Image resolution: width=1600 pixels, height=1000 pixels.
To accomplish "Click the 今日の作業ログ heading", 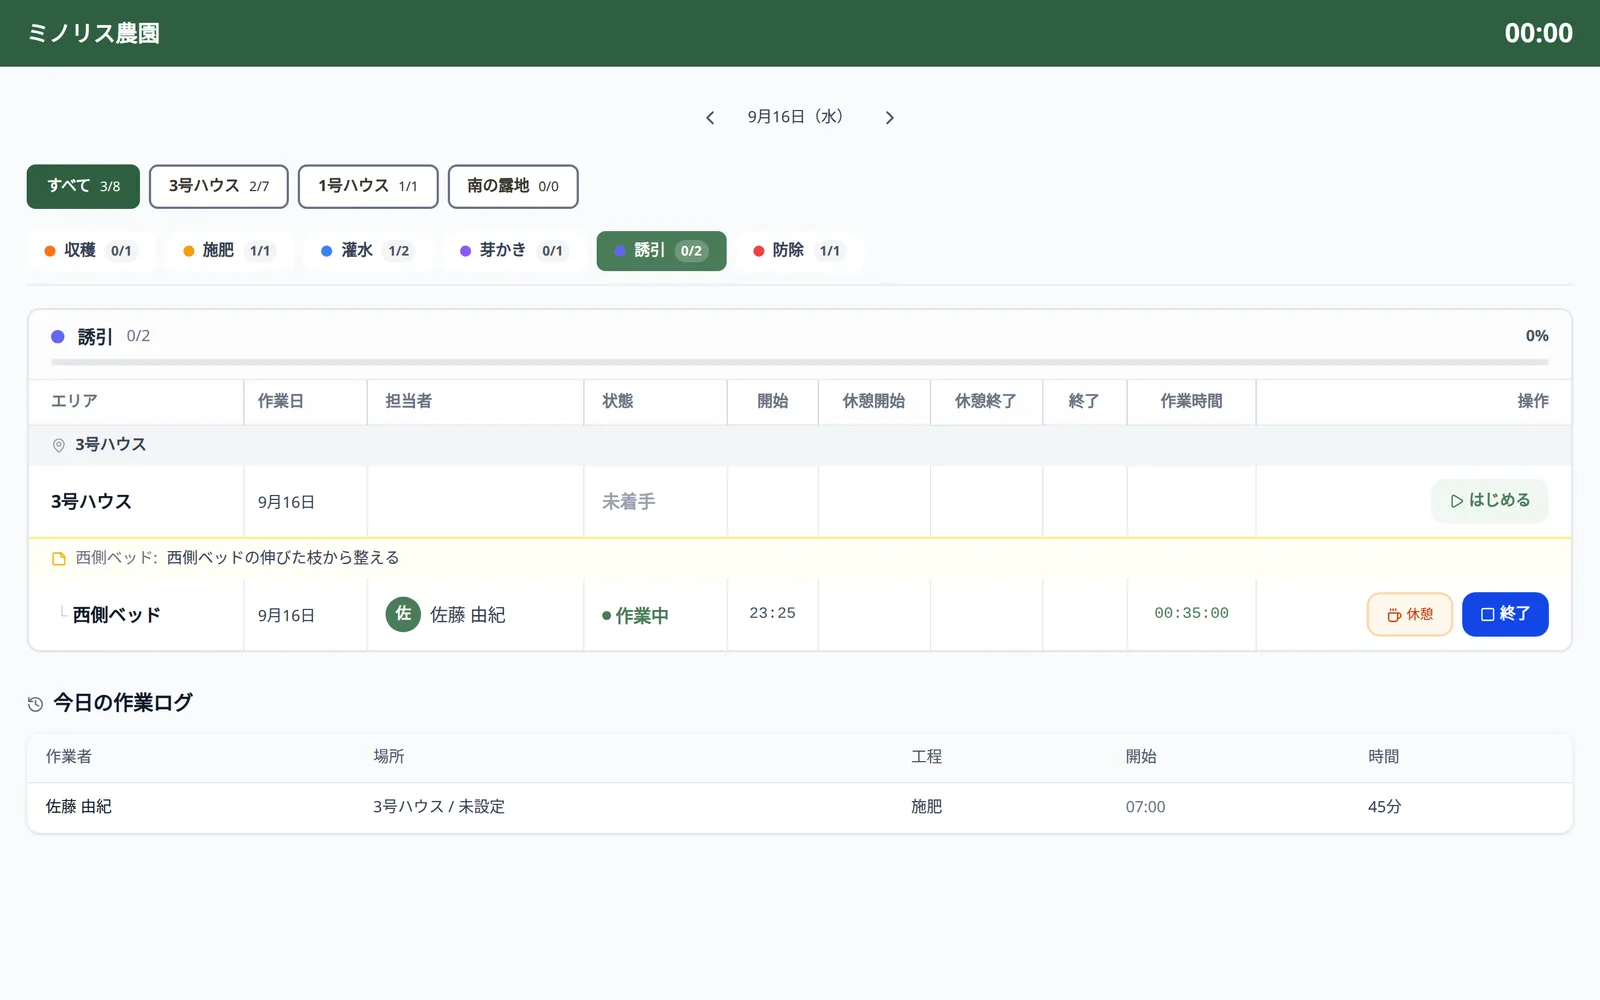I will [x=123, y=703].
